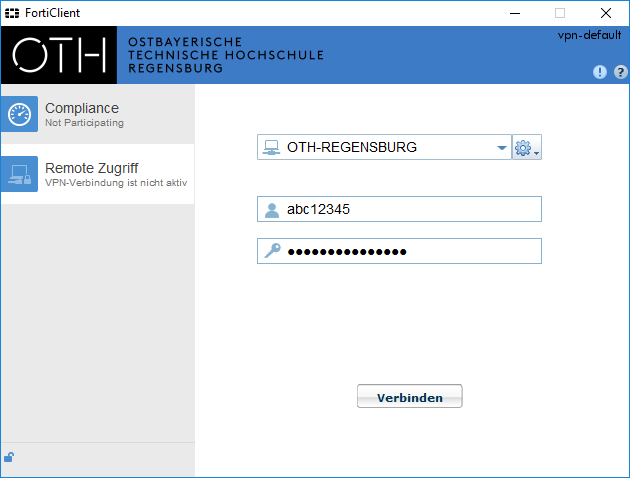Open help via the question mark icon
The height and width of the screenshot is (478, 630).
coord(620,72)
